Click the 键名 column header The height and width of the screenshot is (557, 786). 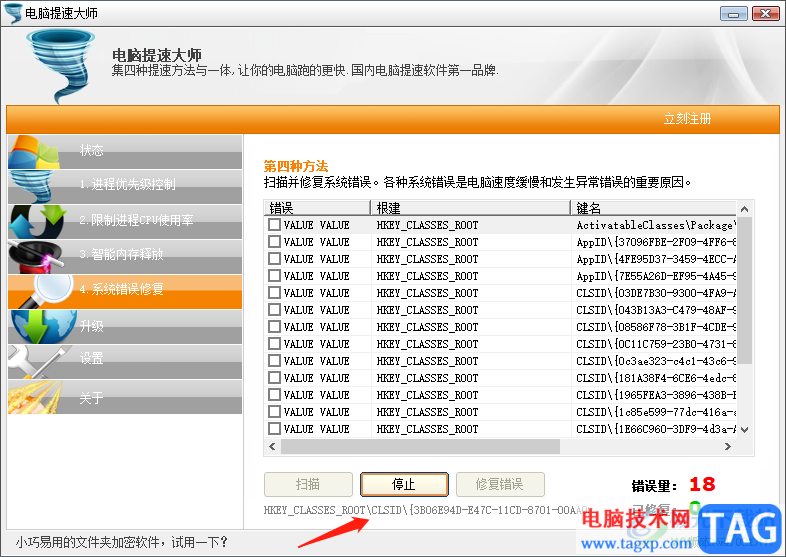[x=654, y=208]
